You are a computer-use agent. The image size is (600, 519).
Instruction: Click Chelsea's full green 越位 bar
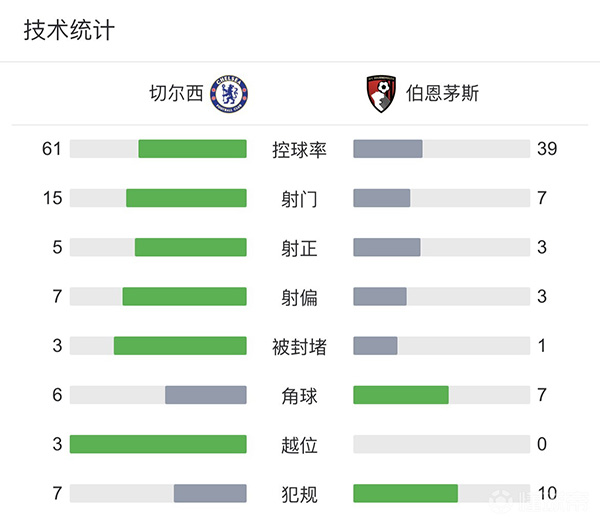tap(158, 444)
